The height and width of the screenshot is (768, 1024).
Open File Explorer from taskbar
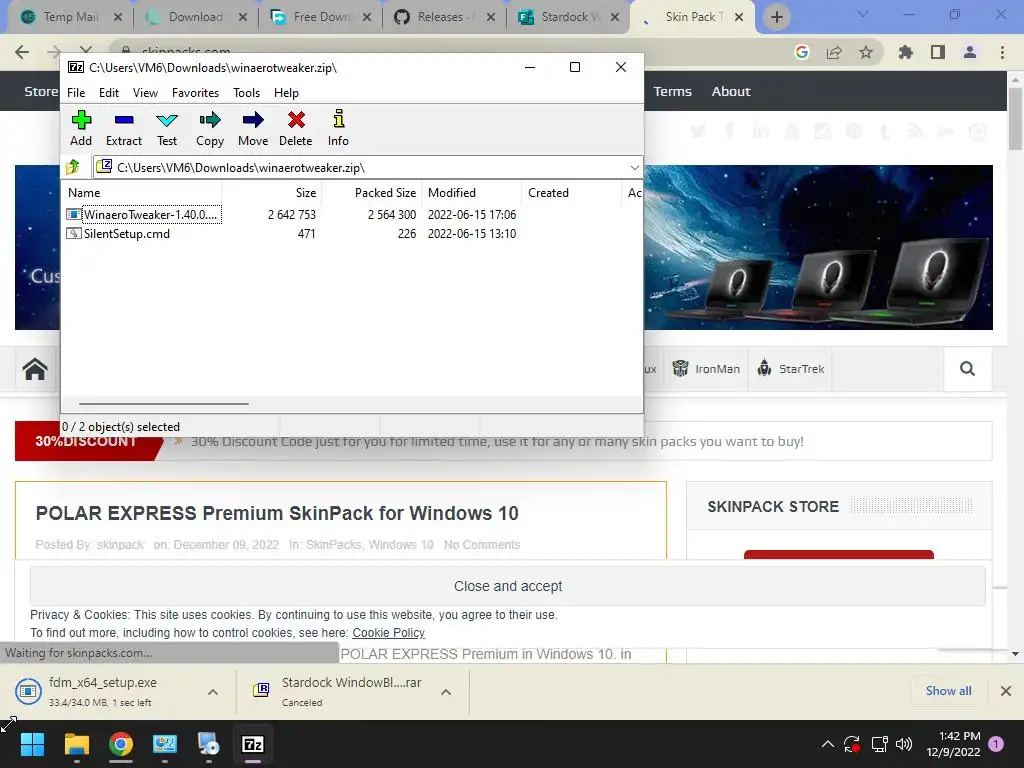pyautogui.click(x=76, y=744)
